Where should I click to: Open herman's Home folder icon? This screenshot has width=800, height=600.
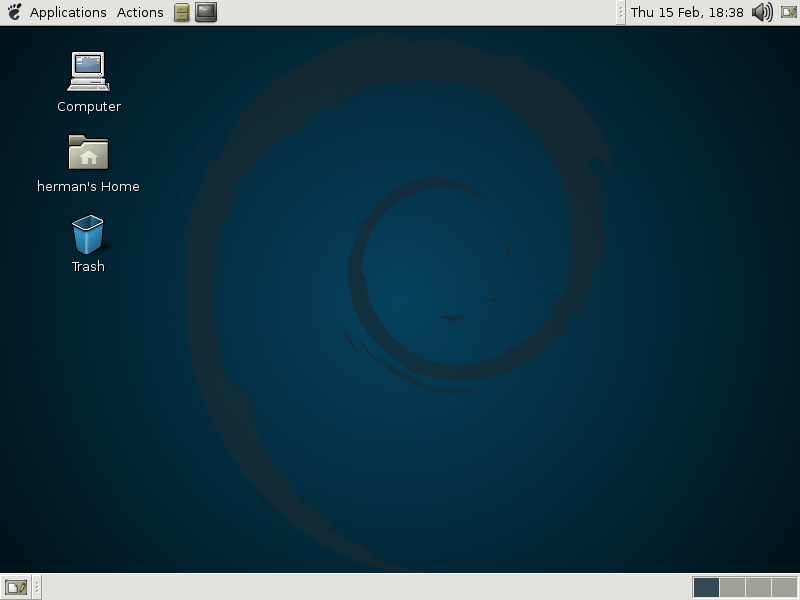tap(88, 153)
